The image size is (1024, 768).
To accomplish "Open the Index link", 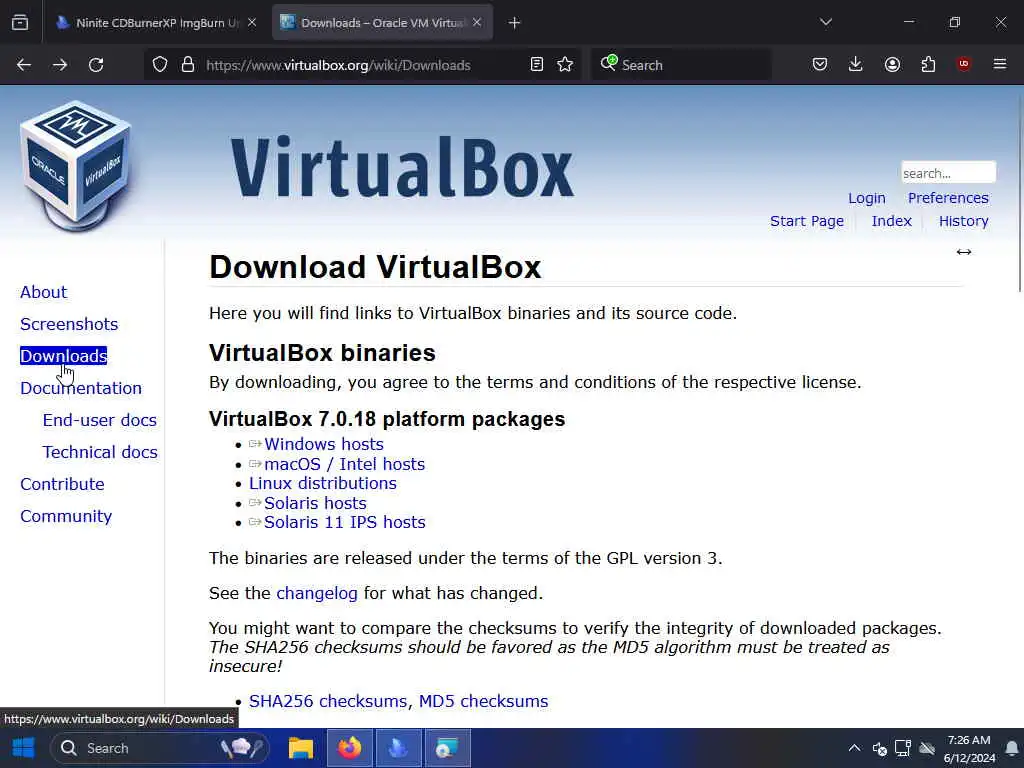I will (891, 221).
